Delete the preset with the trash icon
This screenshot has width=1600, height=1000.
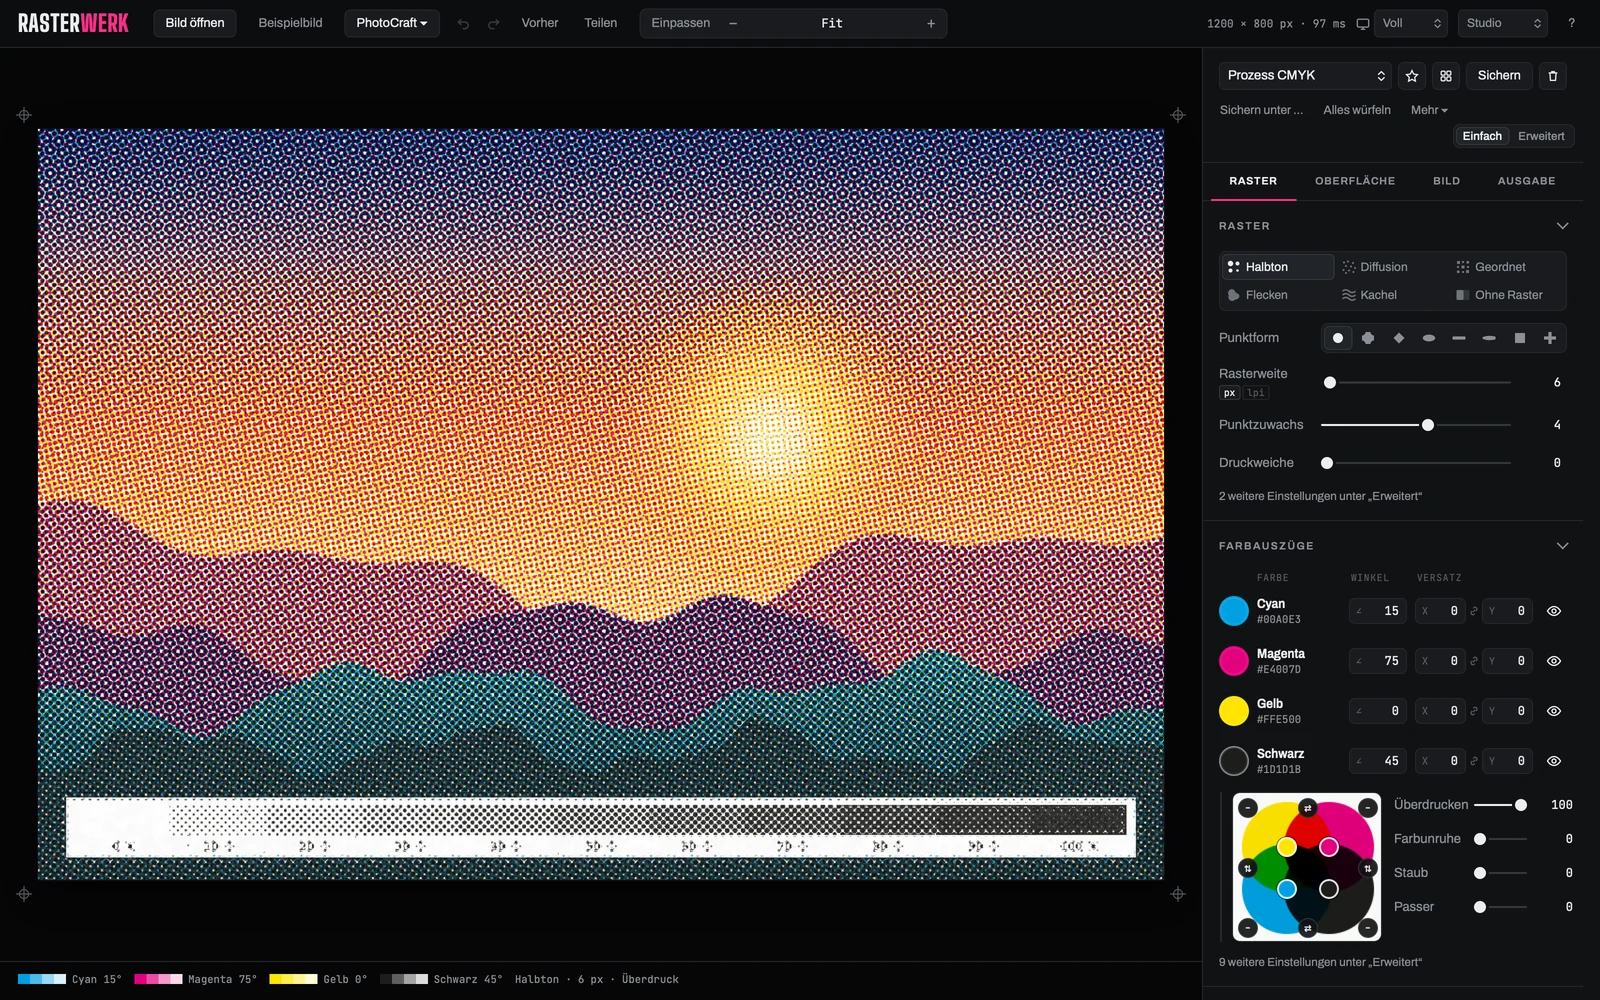[x=1553, y=76]
